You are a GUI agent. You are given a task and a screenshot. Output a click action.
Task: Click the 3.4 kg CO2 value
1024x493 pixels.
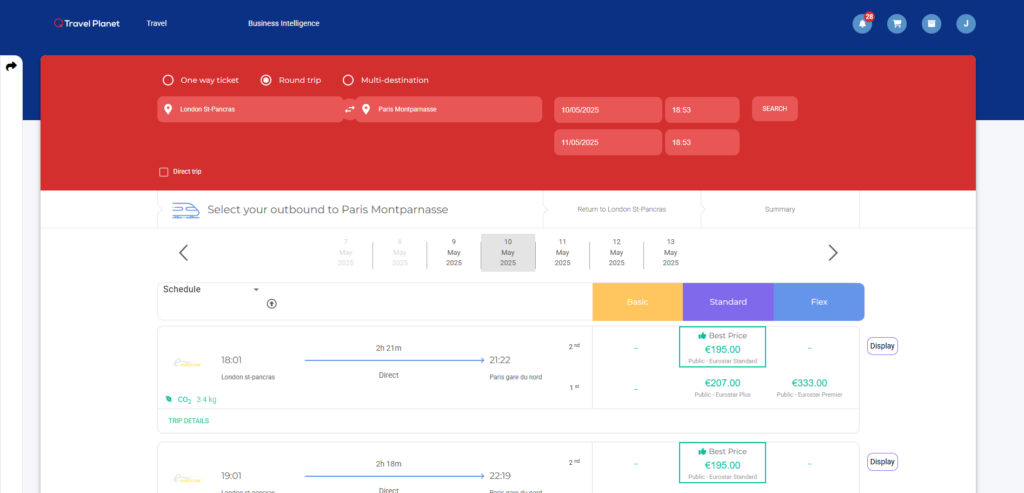[x=206, y=399]
